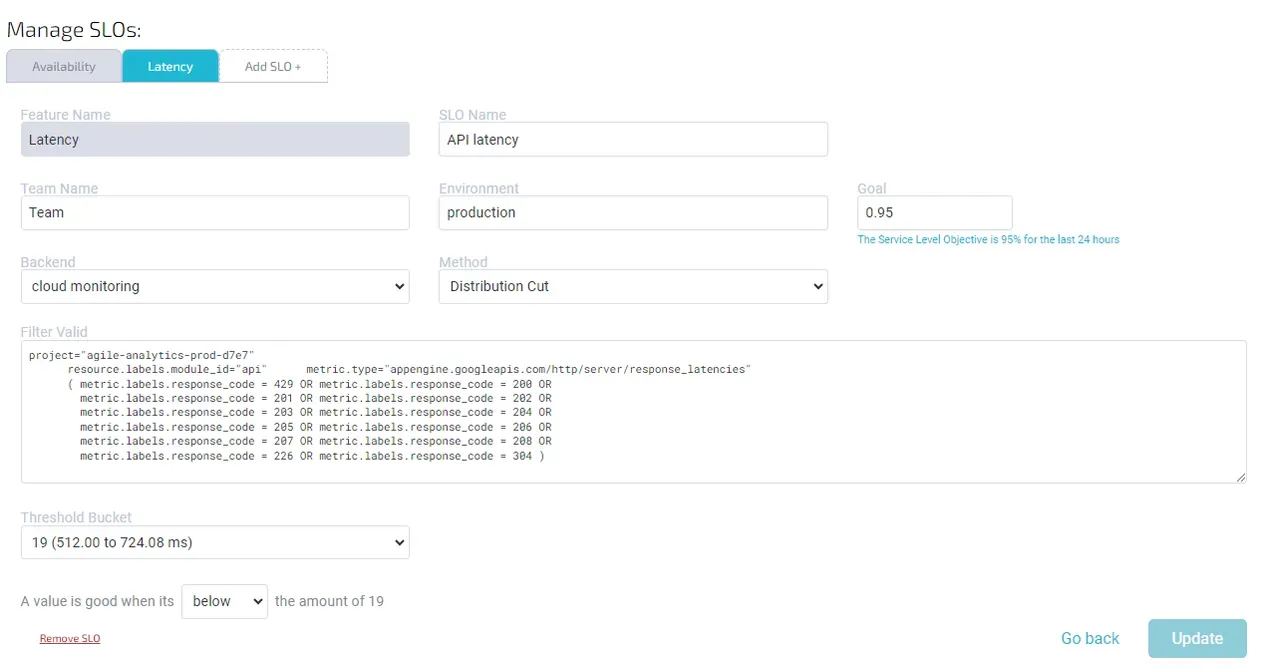
Task: Expand the Threshold Bucket dropdown
Action: tap(215, 542)
